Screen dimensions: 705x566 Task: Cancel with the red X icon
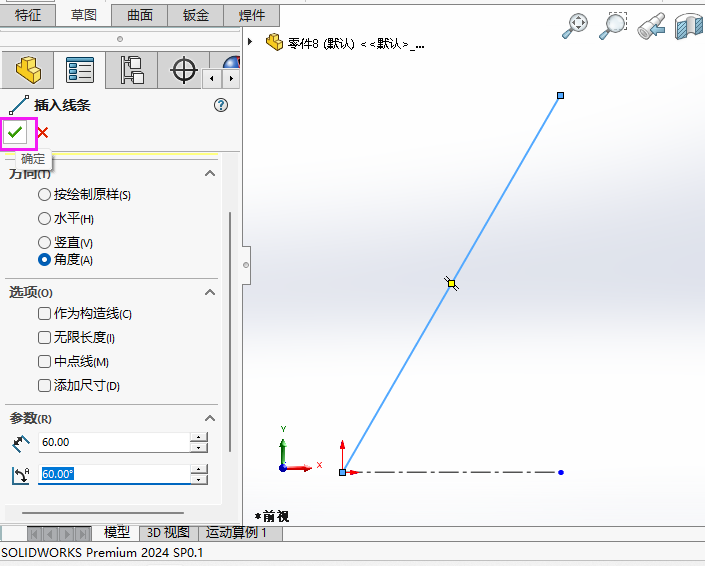coord(43,133)
